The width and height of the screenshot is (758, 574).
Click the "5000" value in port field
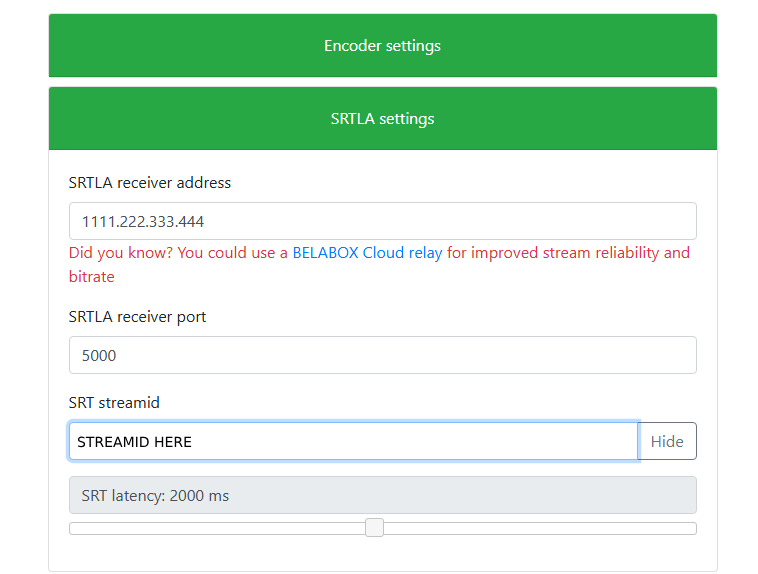[x=100, y=355]
